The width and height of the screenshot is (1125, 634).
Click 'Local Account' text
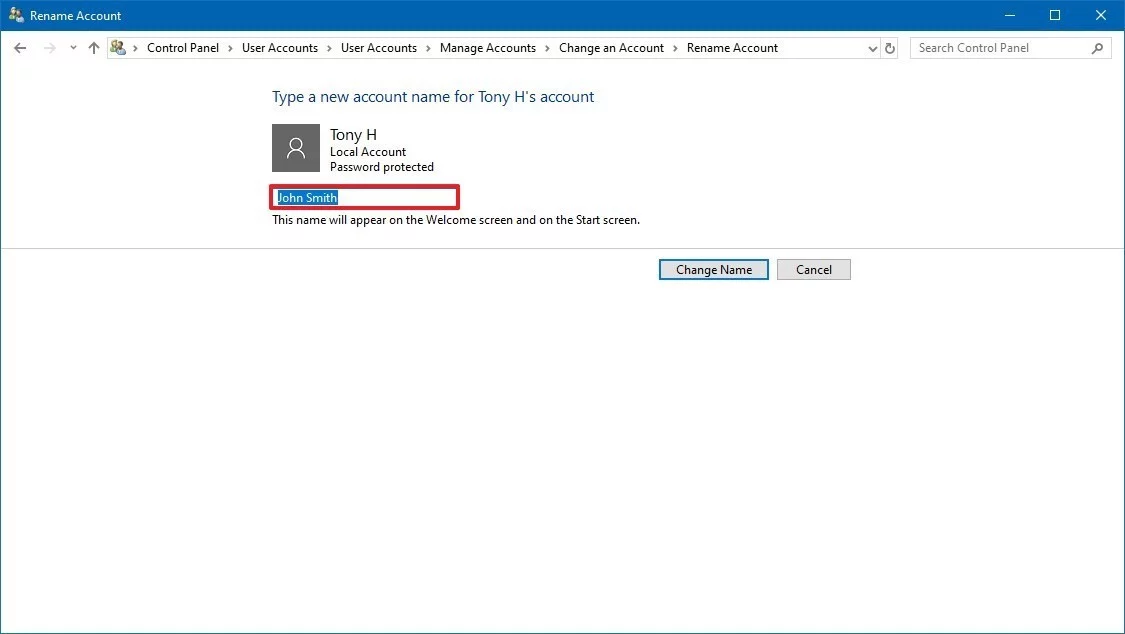[368, 152]
